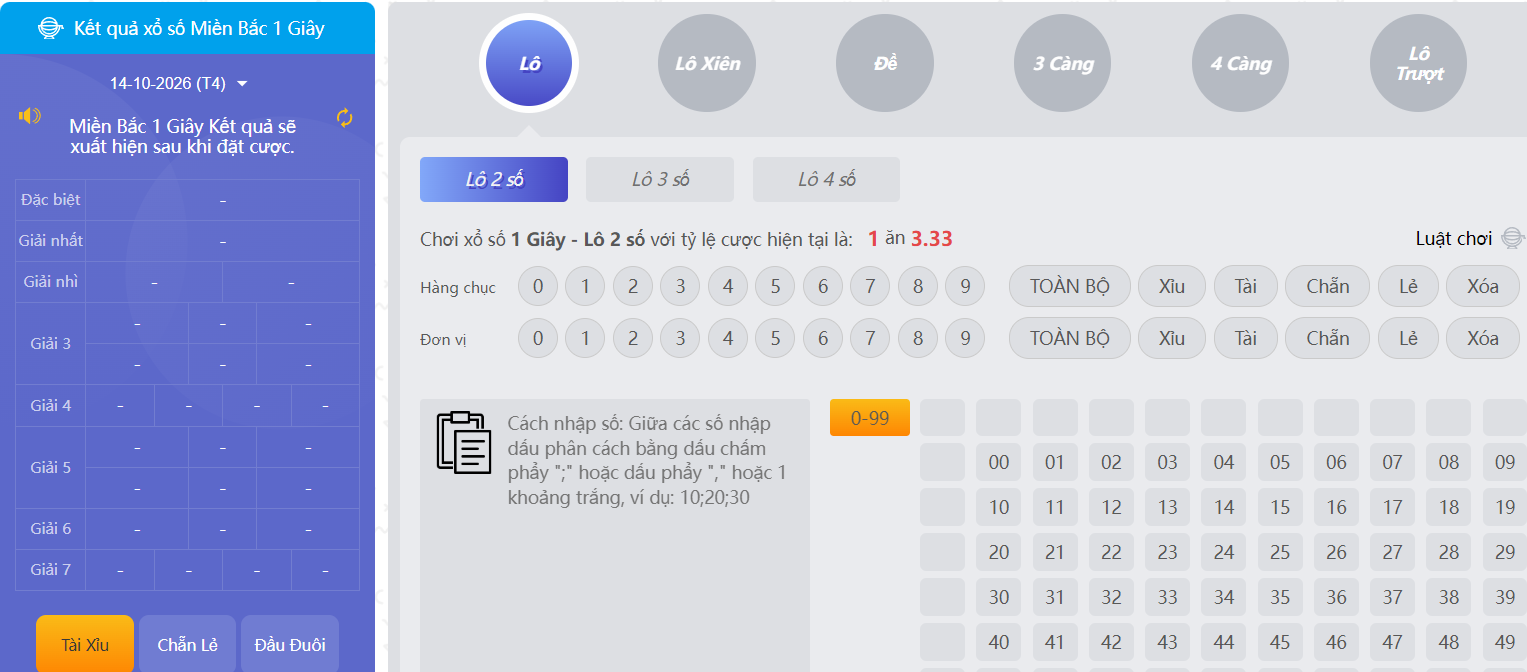
Task: Select the Lô game type
Action: point(529,64)
